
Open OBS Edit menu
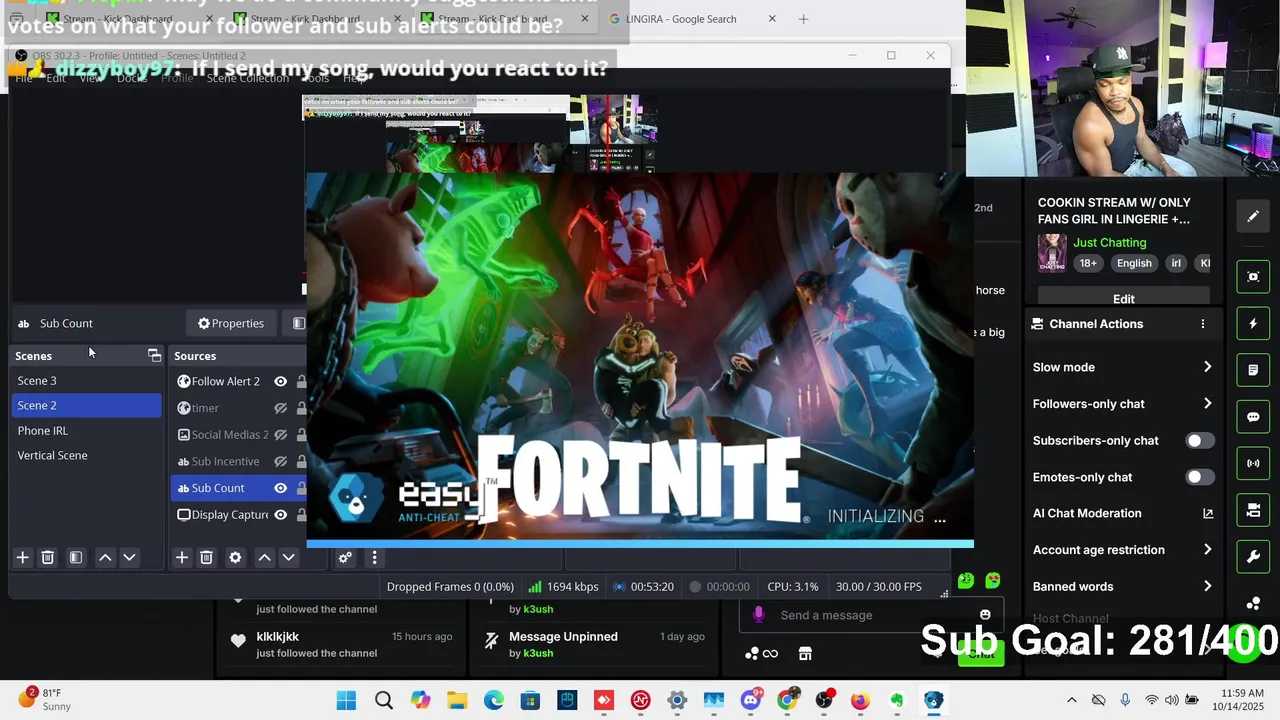point(56,78)
